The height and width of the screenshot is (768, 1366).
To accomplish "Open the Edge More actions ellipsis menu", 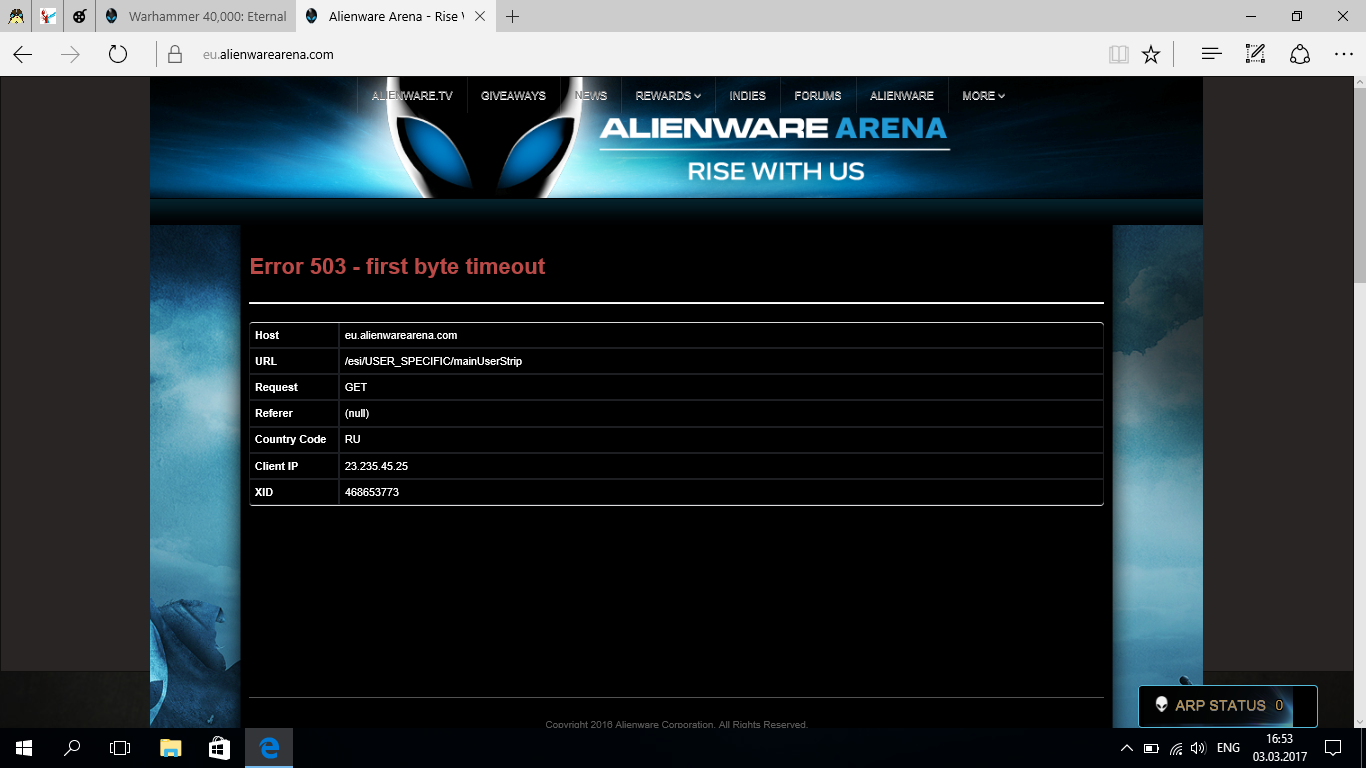I will tap(1344, 55).
